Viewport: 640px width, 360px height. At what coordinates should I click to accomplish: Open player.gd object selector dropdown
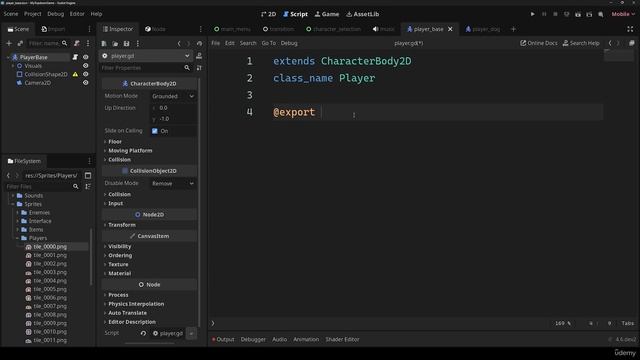tap(147, 56)
